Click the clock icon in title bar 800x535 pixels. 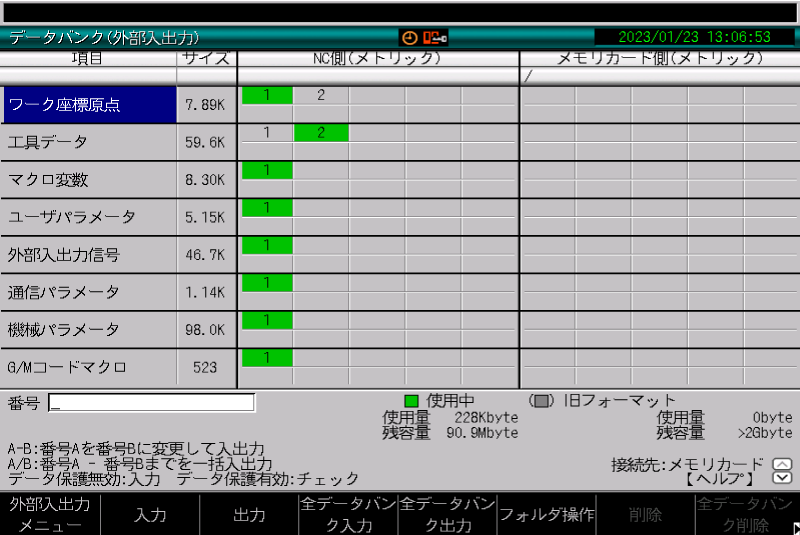pos(409,38)
